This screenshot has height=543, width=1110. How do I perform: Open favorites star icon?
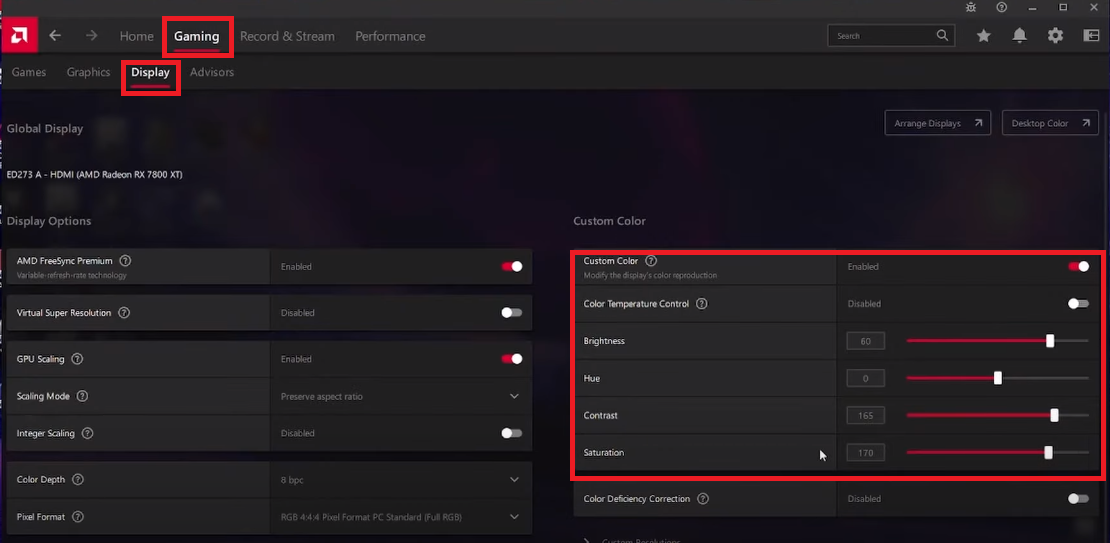point(984,36)
